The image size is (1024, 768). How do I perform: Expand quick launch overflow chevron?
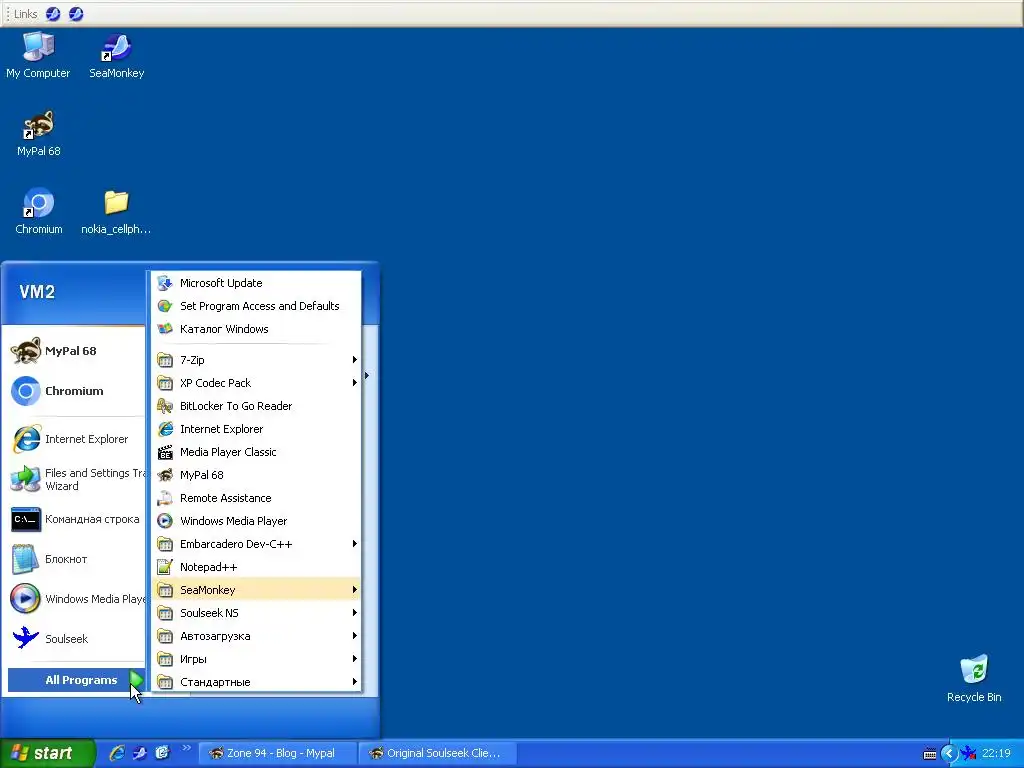185,748
